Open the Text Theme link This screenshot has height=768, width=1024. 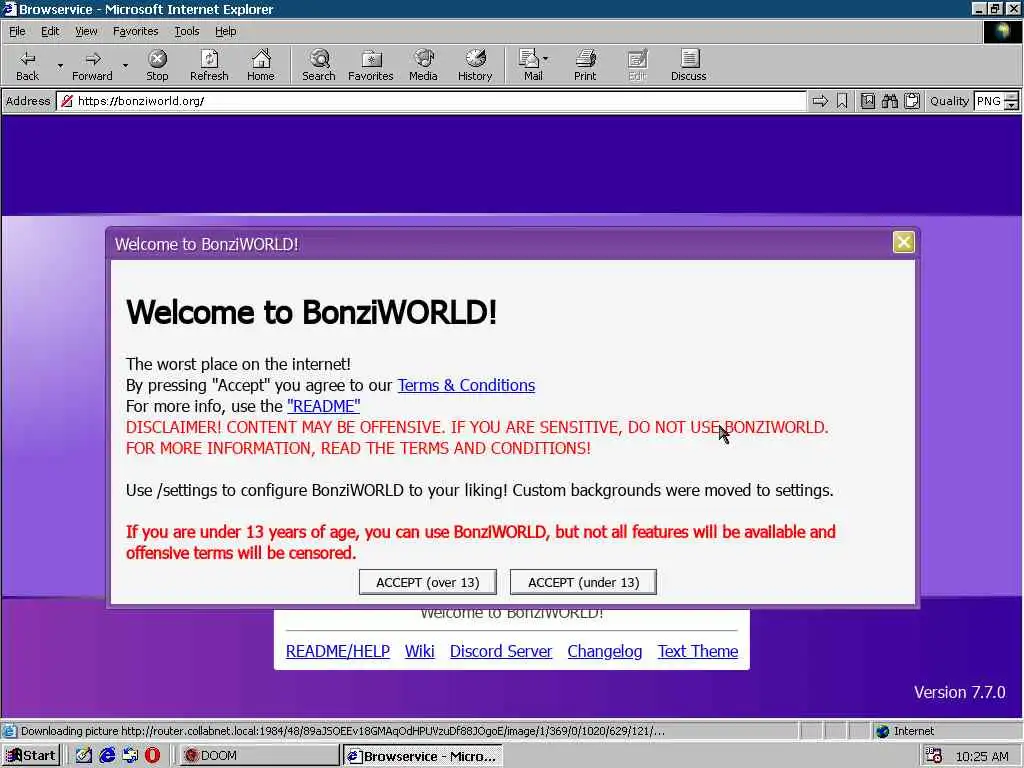[698, 651]
